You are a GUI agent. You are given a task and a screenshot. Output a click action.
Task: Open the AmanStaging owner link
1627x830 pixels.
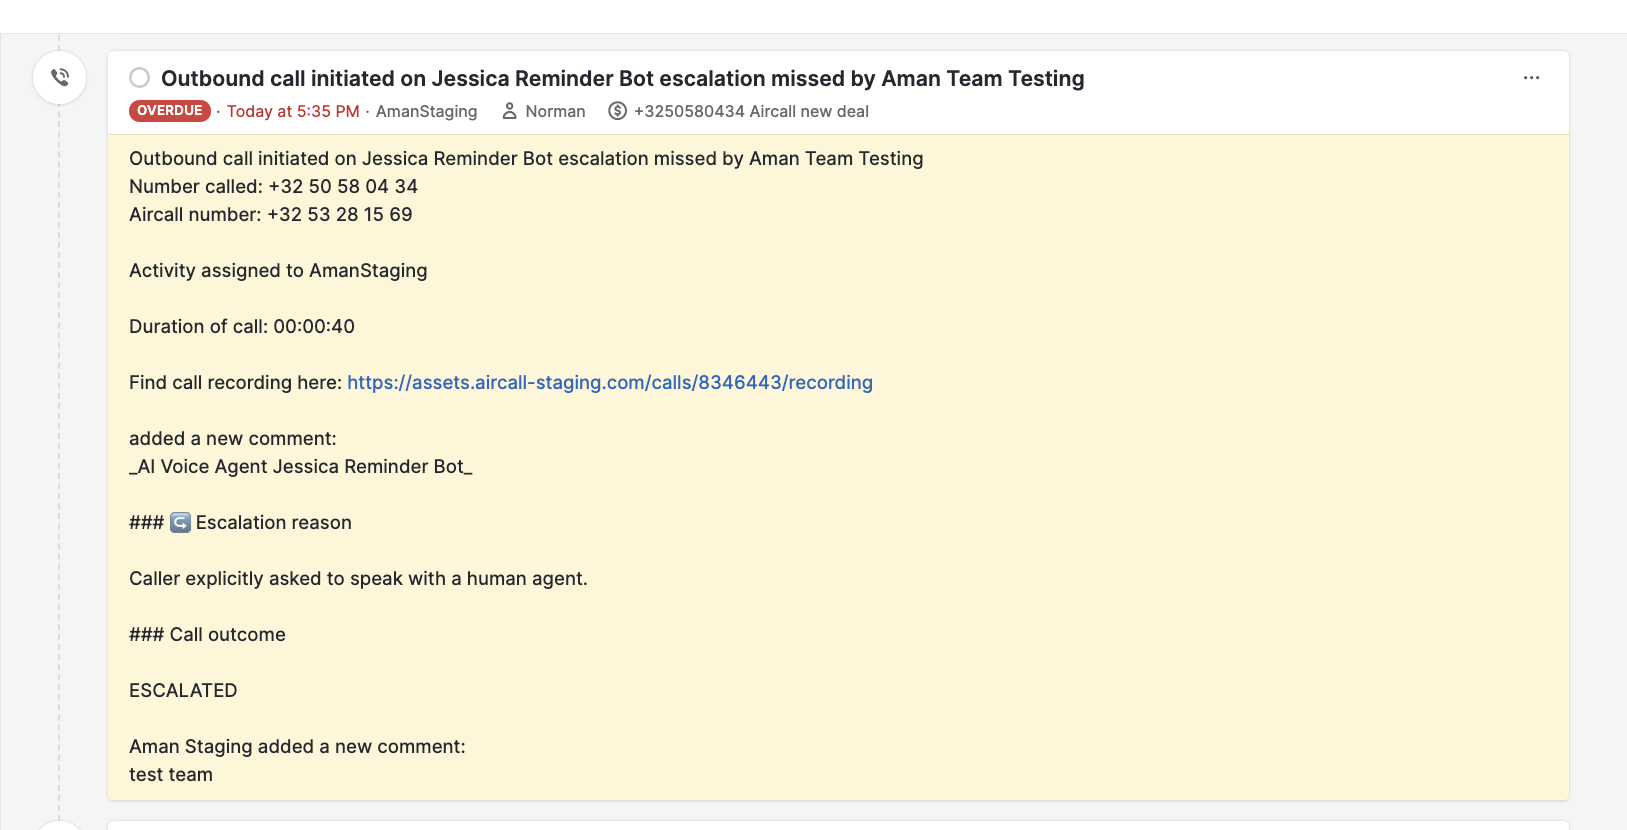pos(426,111)
